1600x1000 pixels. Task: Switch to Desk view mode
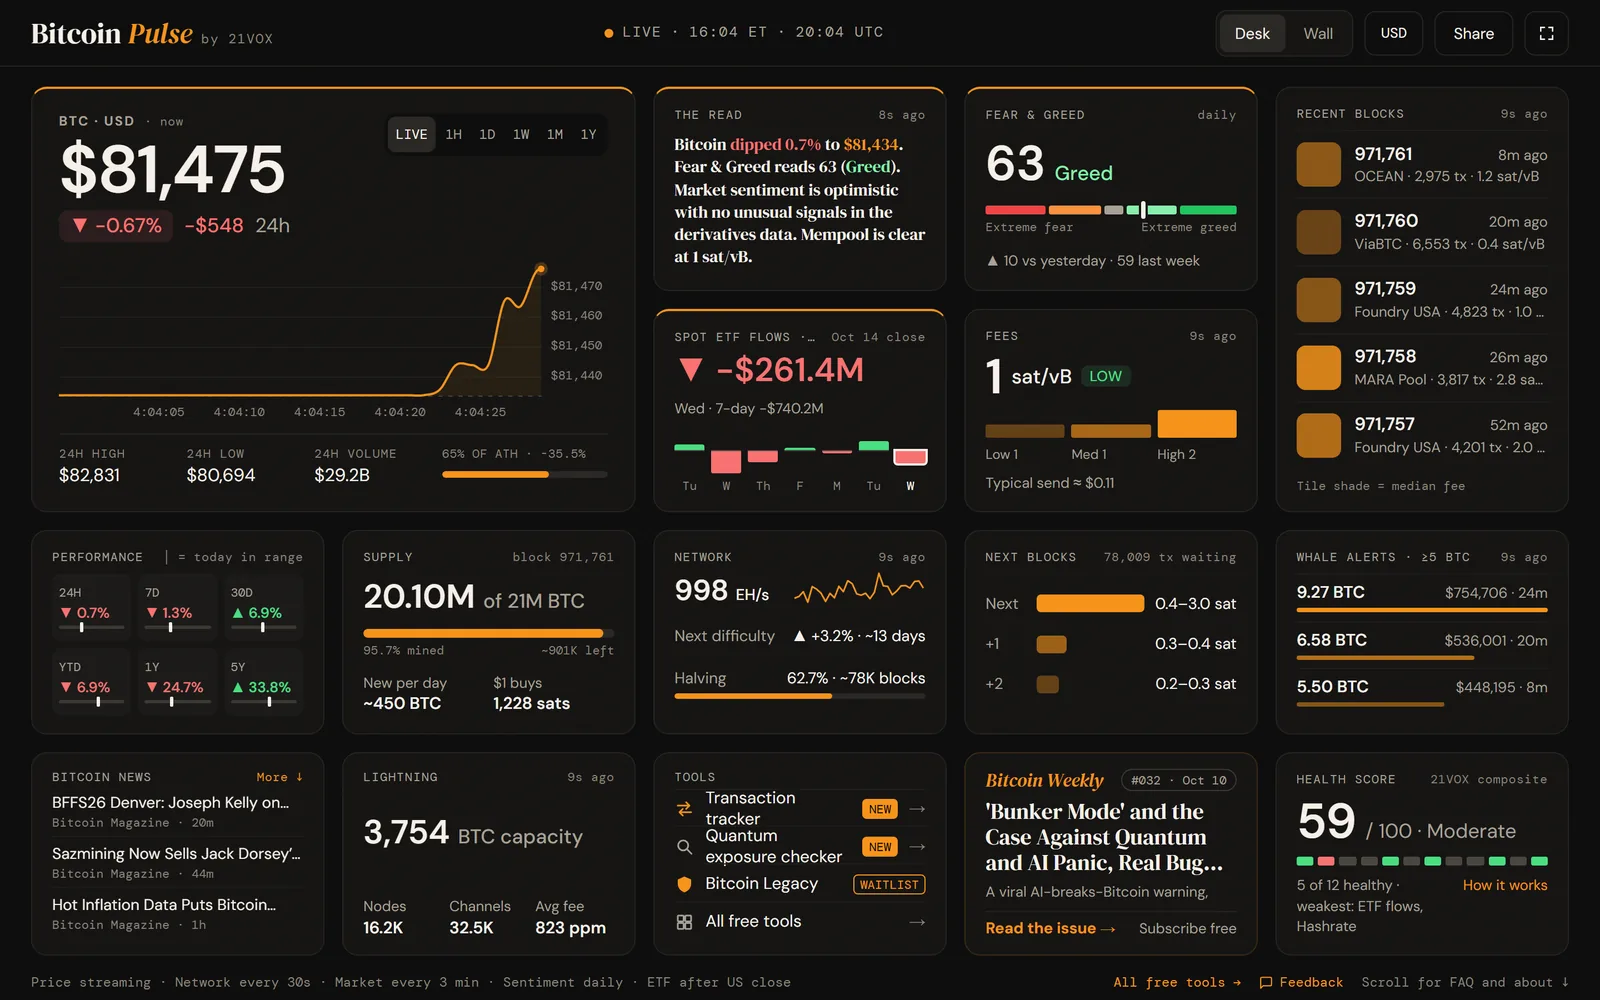click(x=1252, y=33)
